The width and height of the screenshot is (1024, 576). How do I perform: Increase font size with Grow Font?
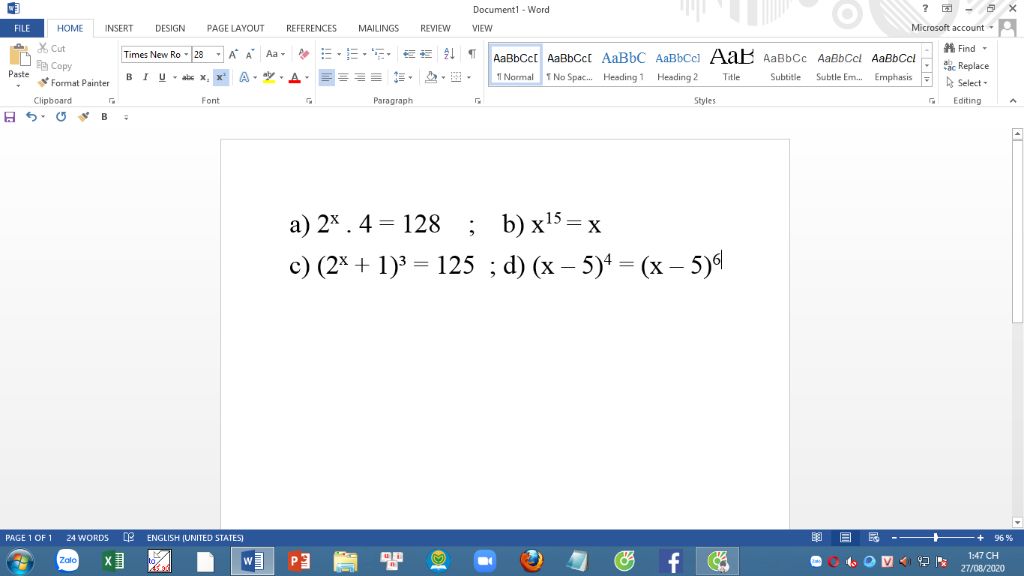pyautogui.click(x=233, y=54)
